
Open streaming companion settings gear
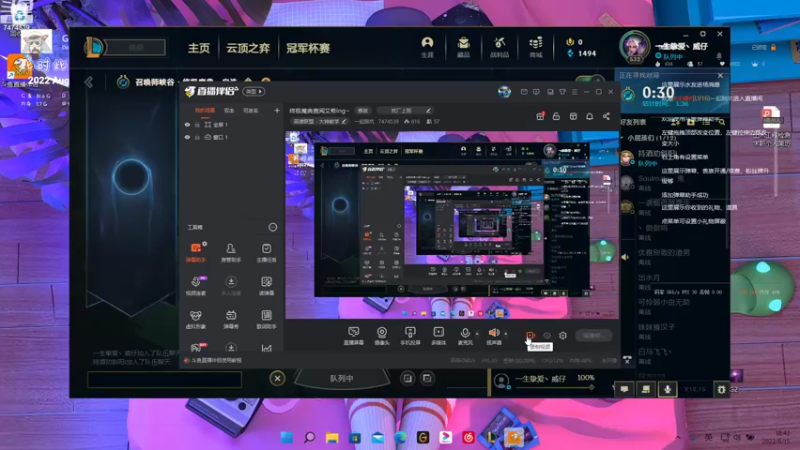tap(563, 335)
